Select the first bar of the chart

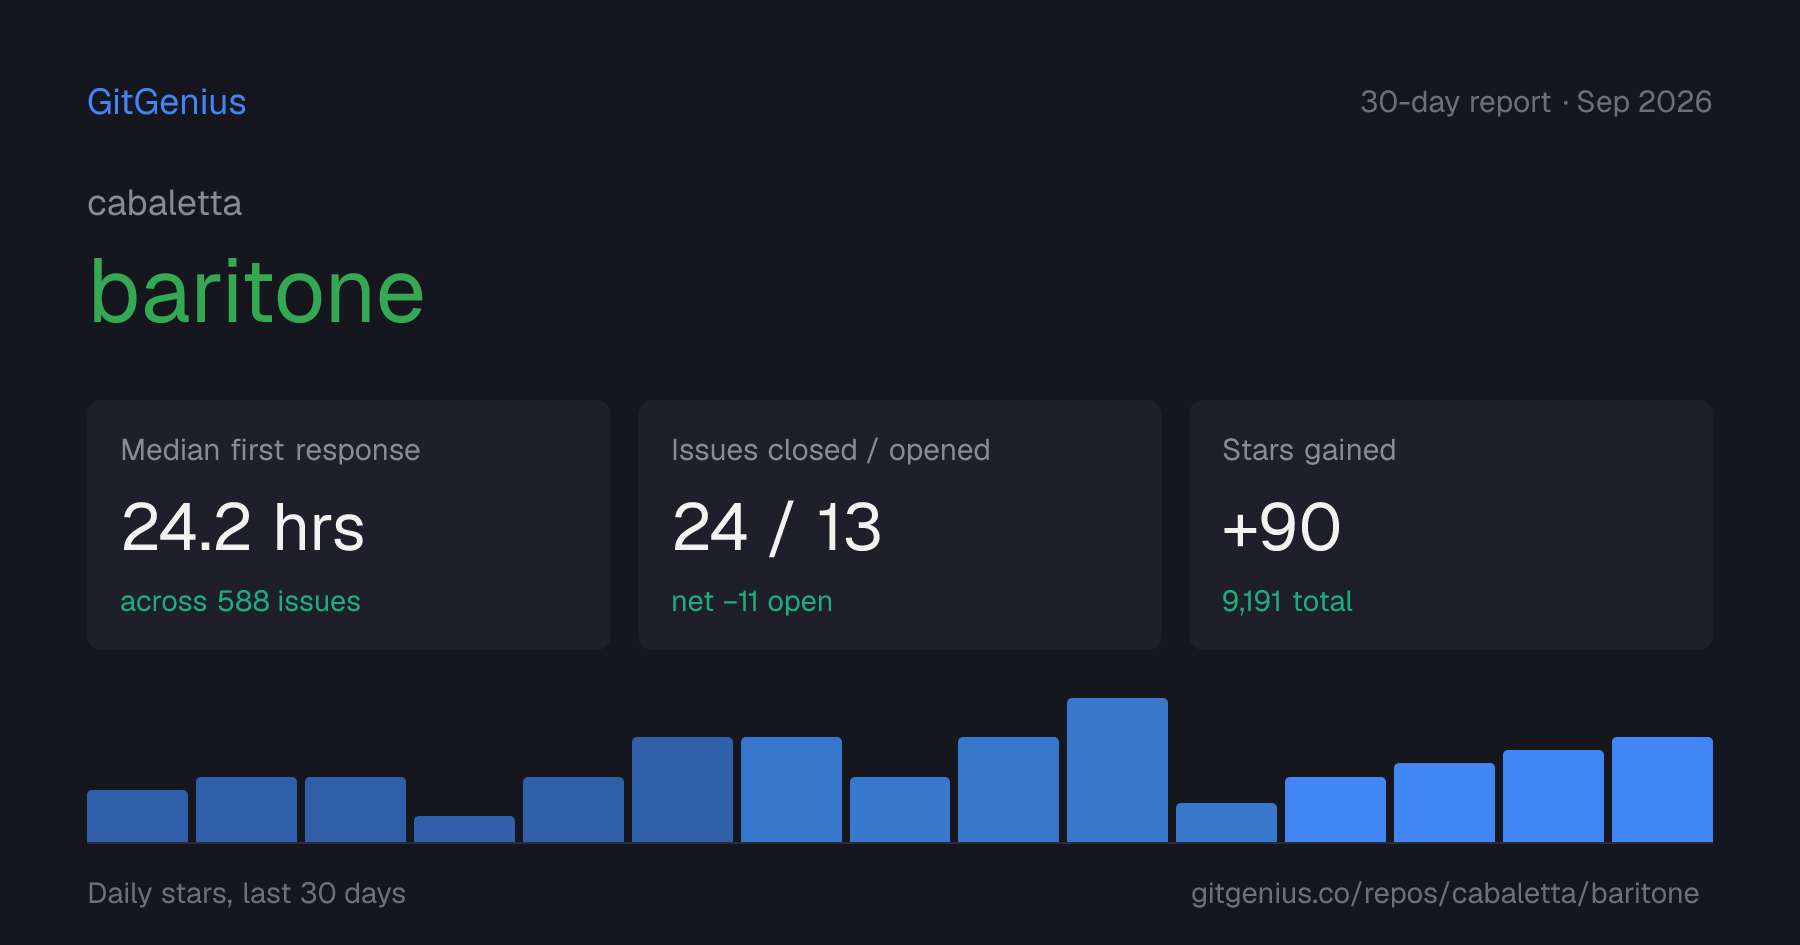click(x=137, y=816)
